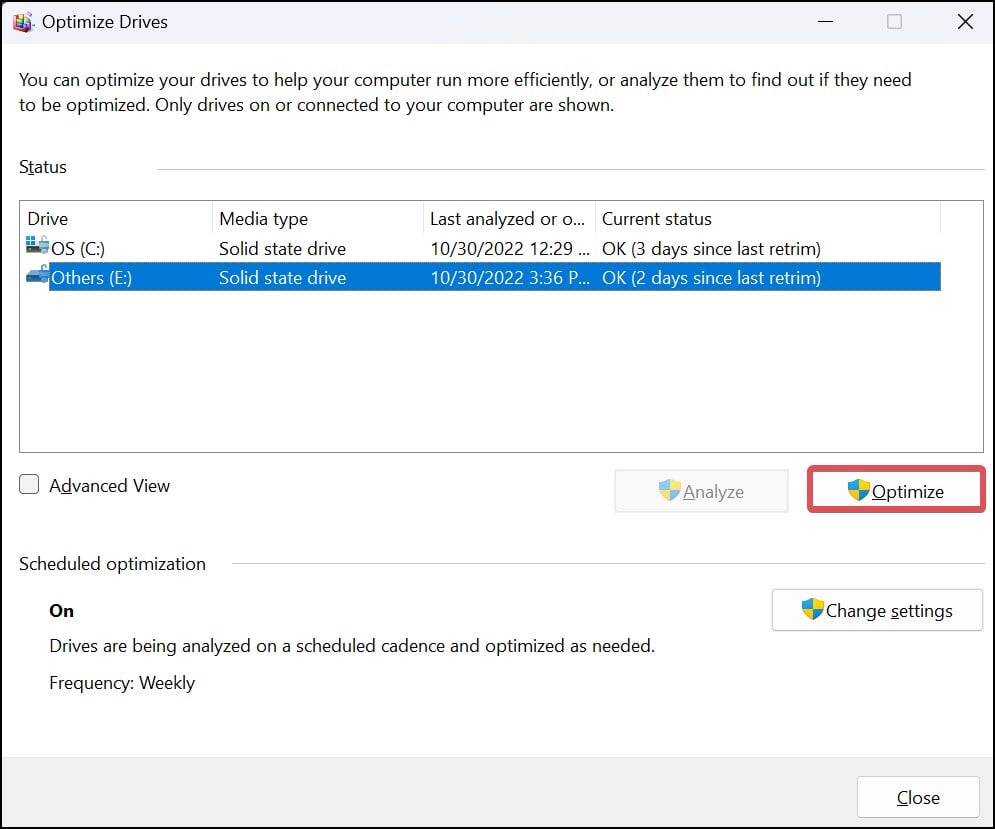Screen dimensions: 995x829
Task: Sort by the Drive column header
Action: pyautogui.click(x=115, y=219)
